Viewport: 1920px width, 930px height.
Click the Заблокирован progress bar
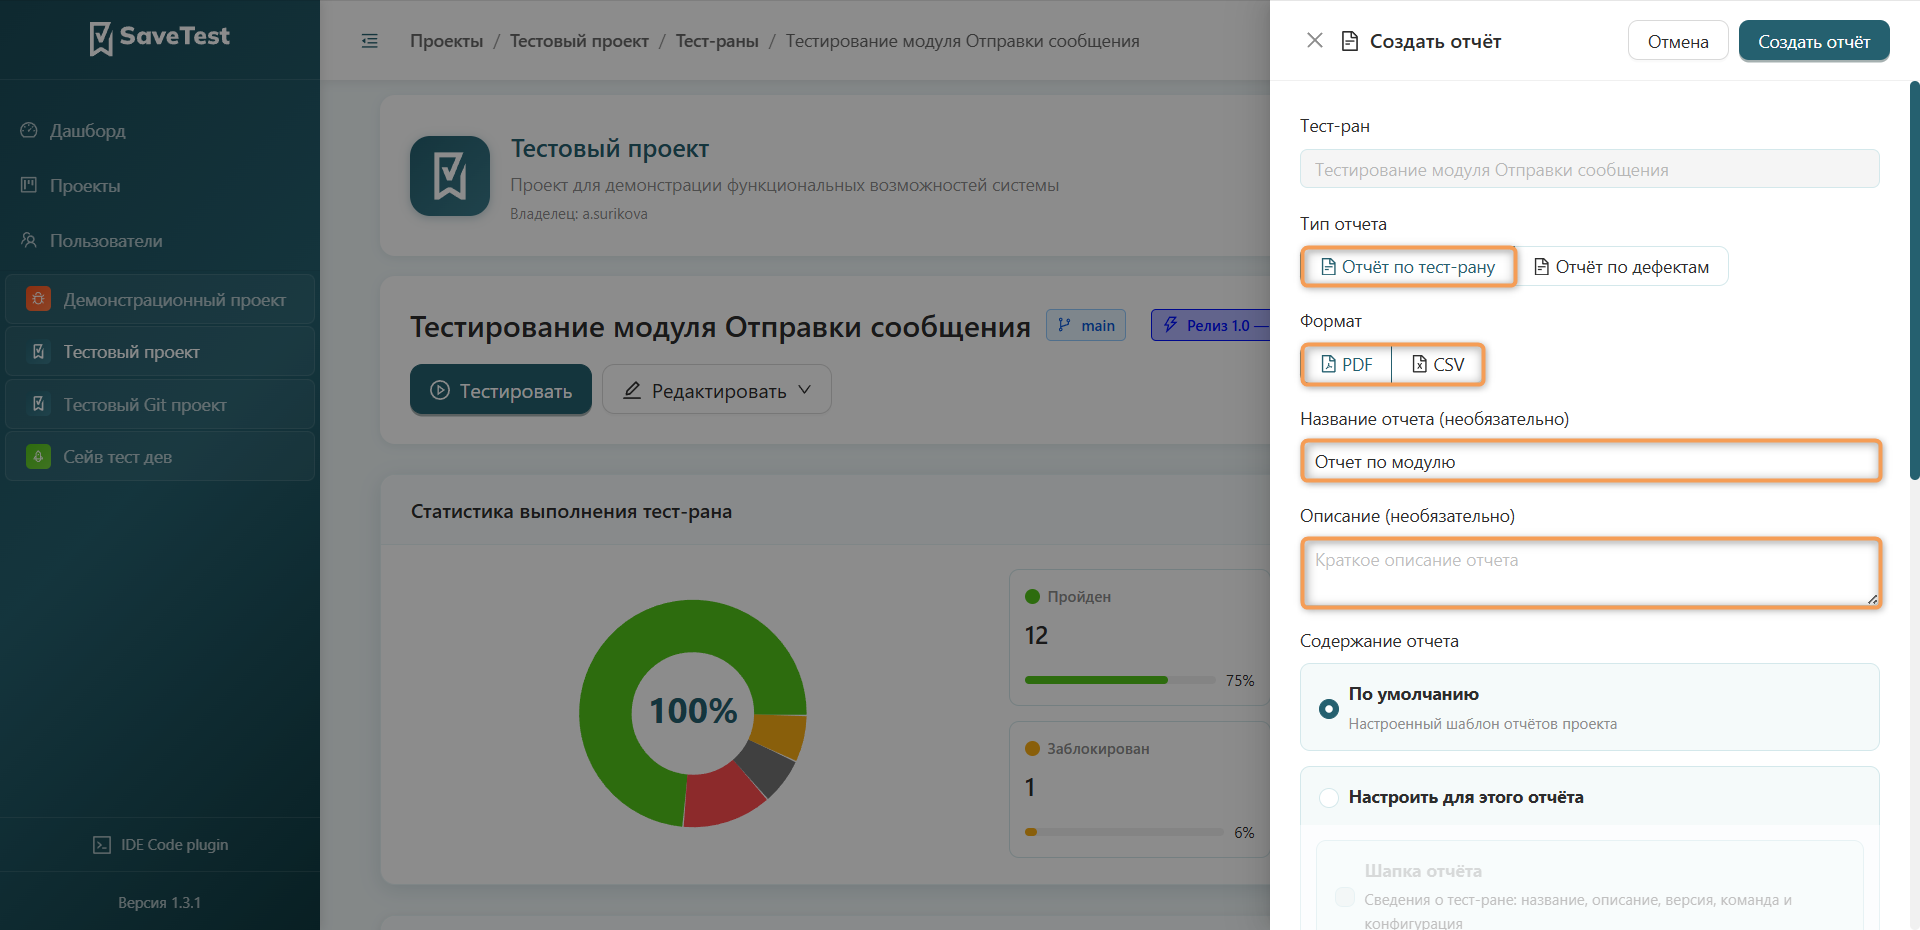[x=1125, y=832]
